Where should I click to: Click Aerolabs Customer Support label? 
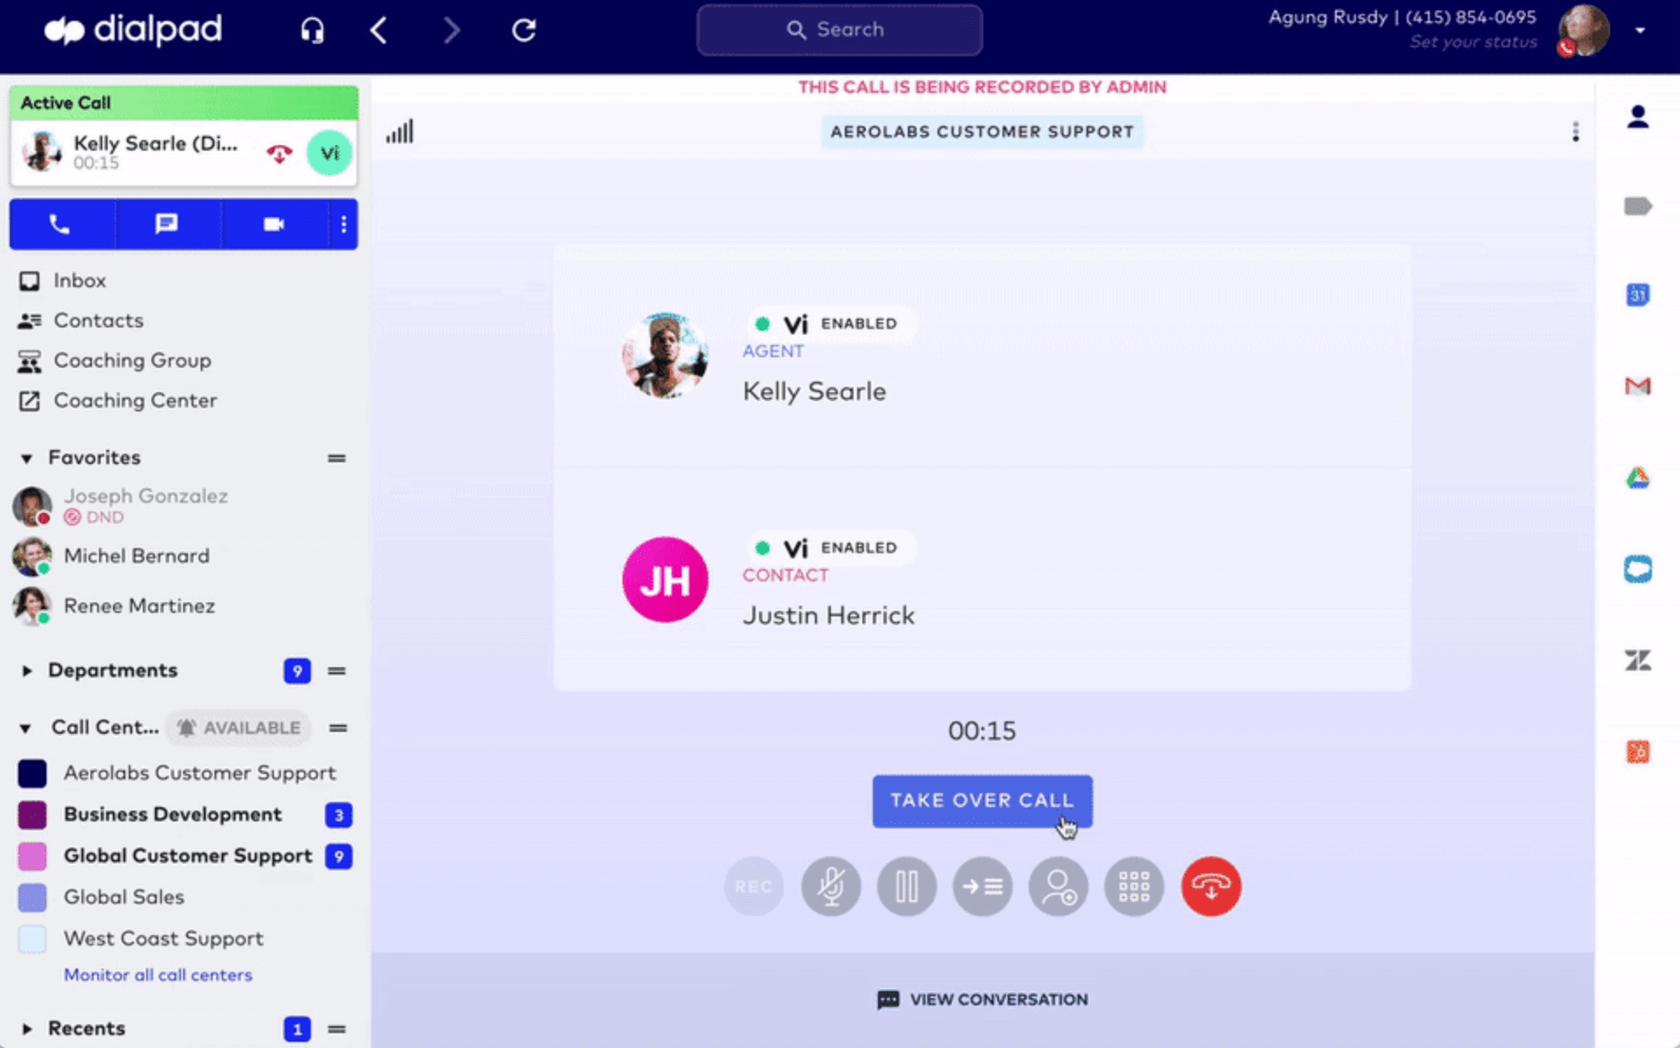point(982,132)
